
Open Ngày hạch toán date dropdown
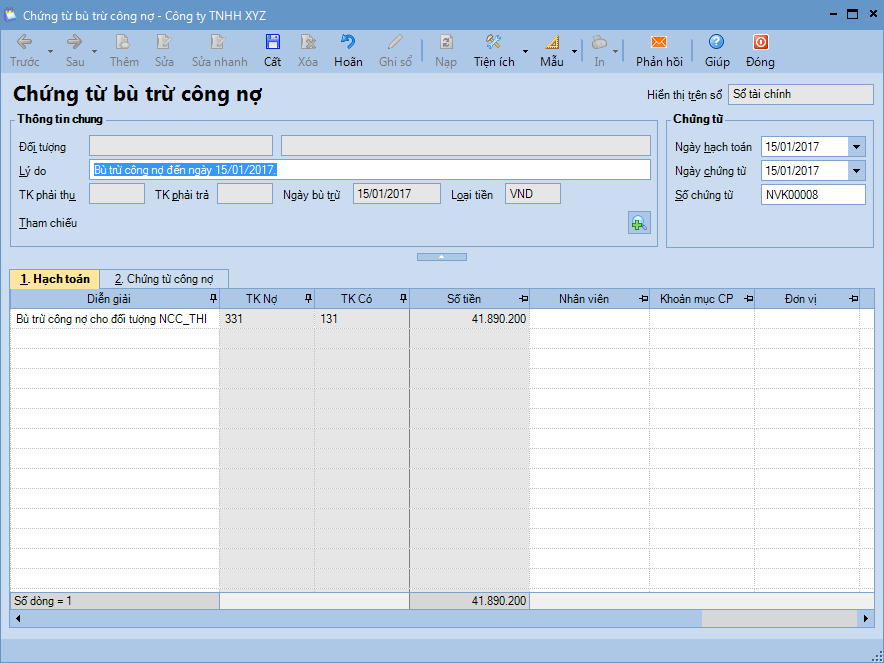[856, 147]
